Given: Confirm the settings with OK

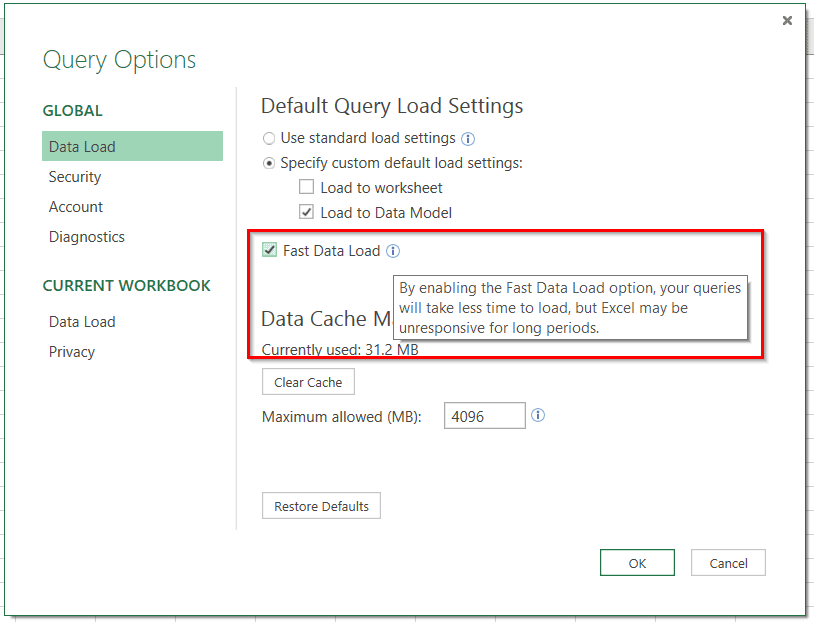Looking at the screenshot, I should (637, 563).
